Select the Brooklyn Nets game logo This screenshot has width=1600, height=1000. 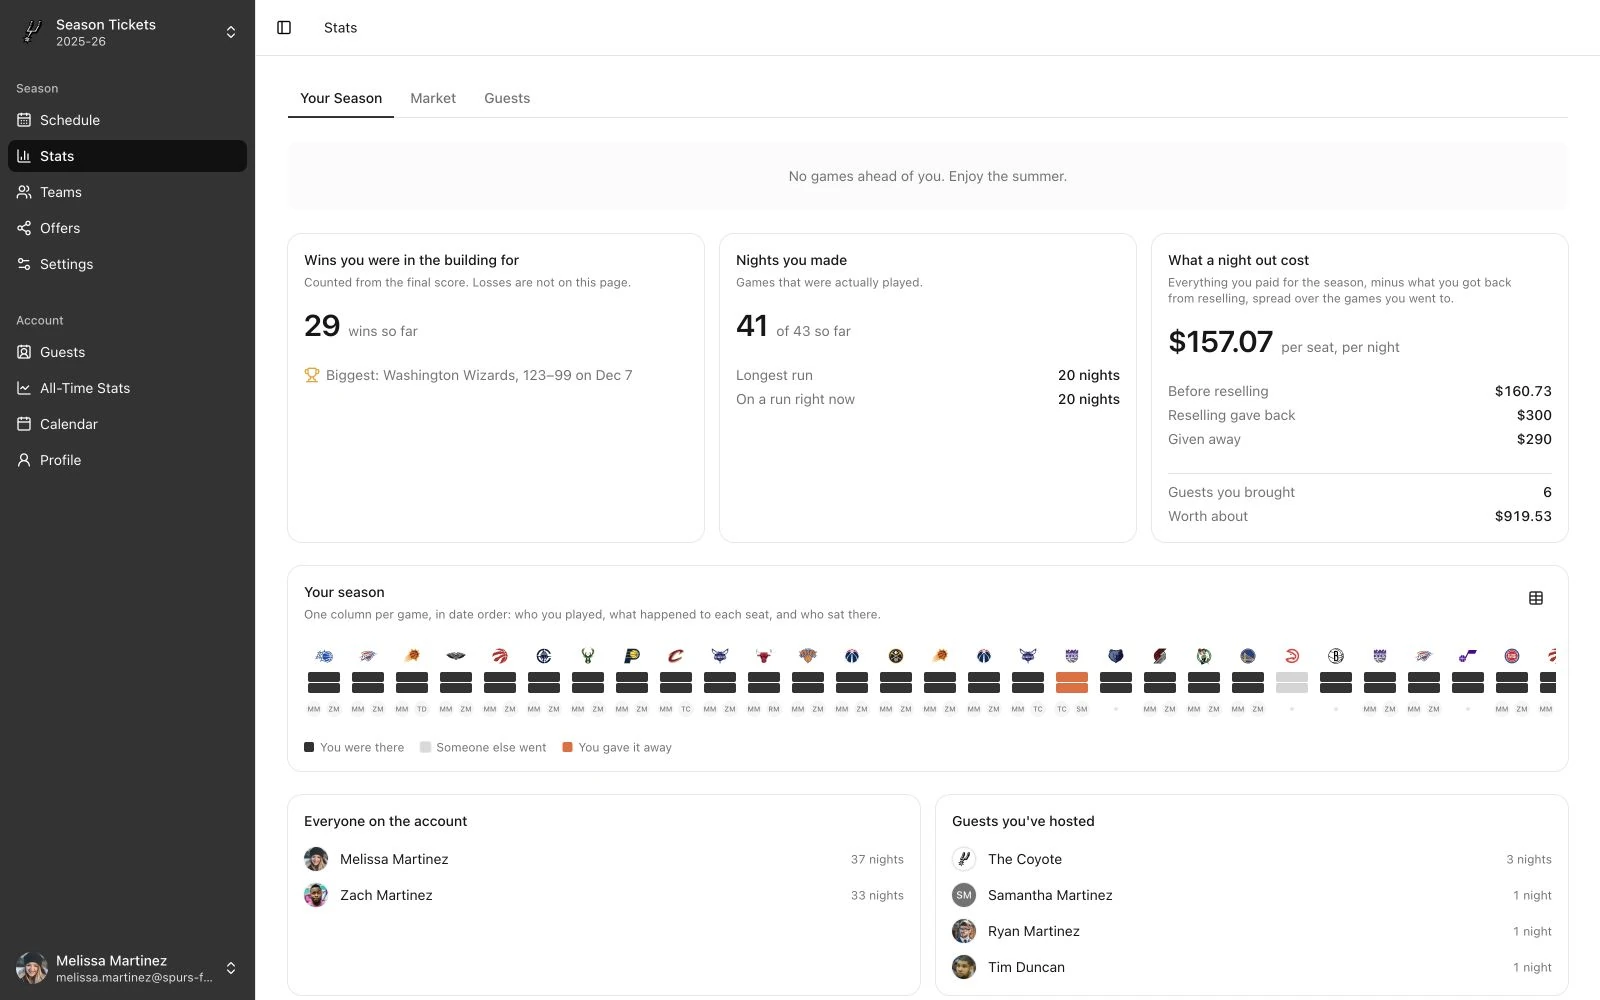click(1336, 656)
